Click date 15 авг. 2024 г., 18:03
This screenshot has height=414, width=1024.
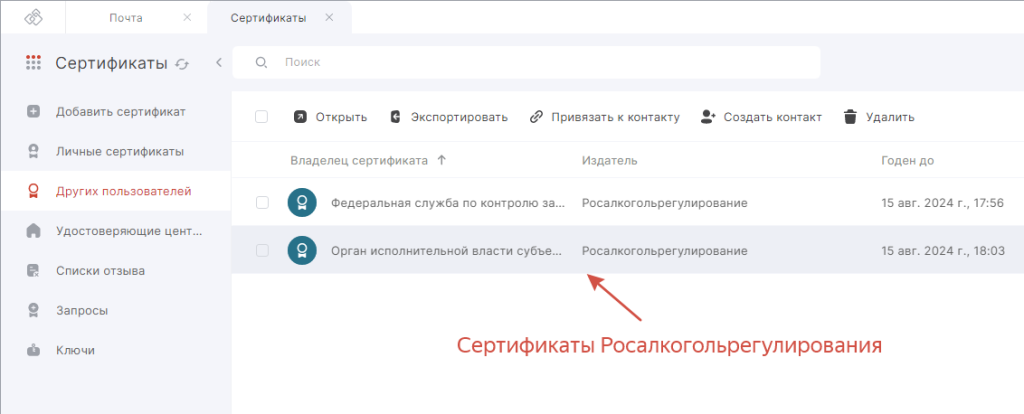[943, 251]
